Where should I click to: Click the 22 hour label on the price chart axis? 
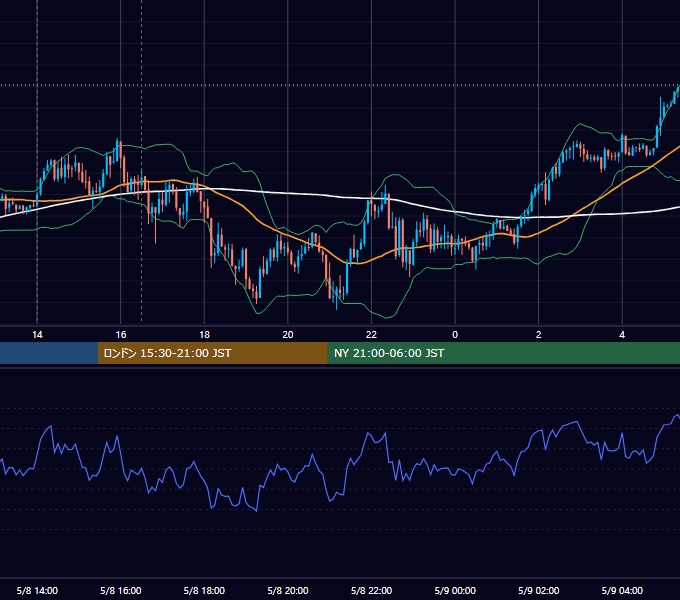coord(371,335)
